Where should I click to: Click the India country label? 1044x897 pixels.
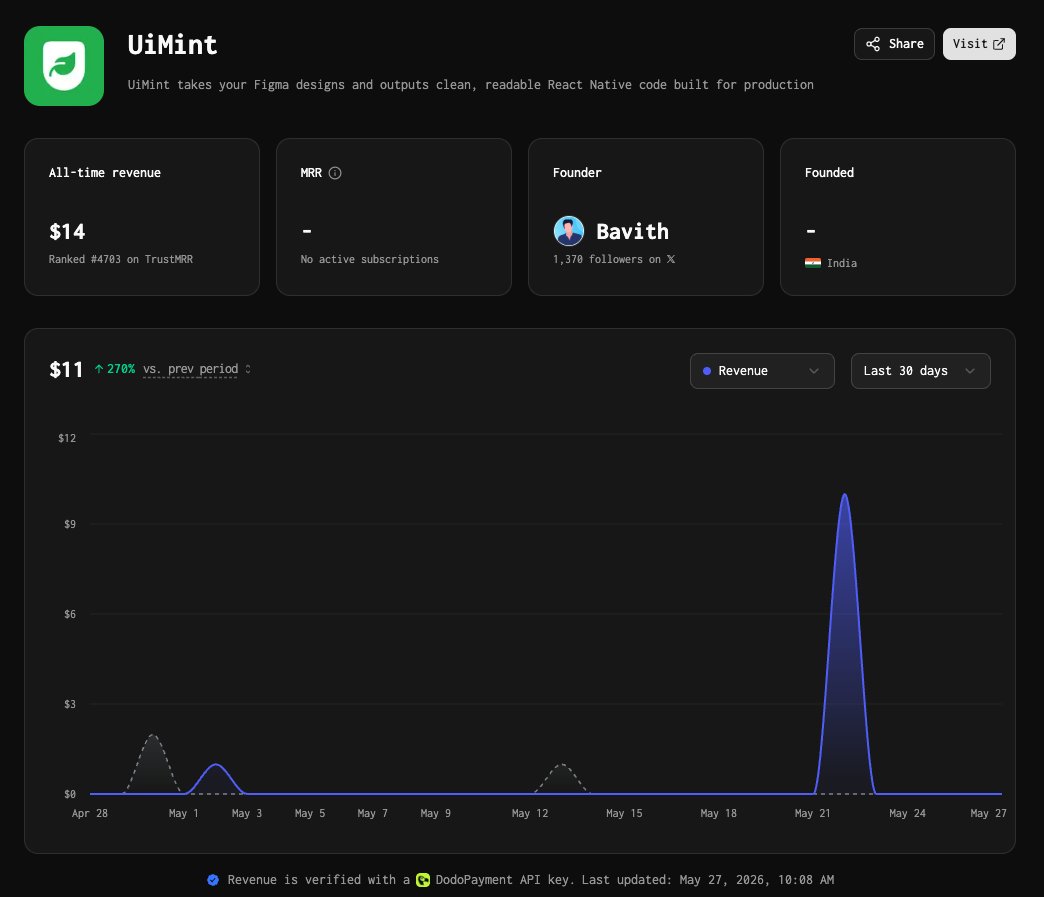[x=842, y=263]
